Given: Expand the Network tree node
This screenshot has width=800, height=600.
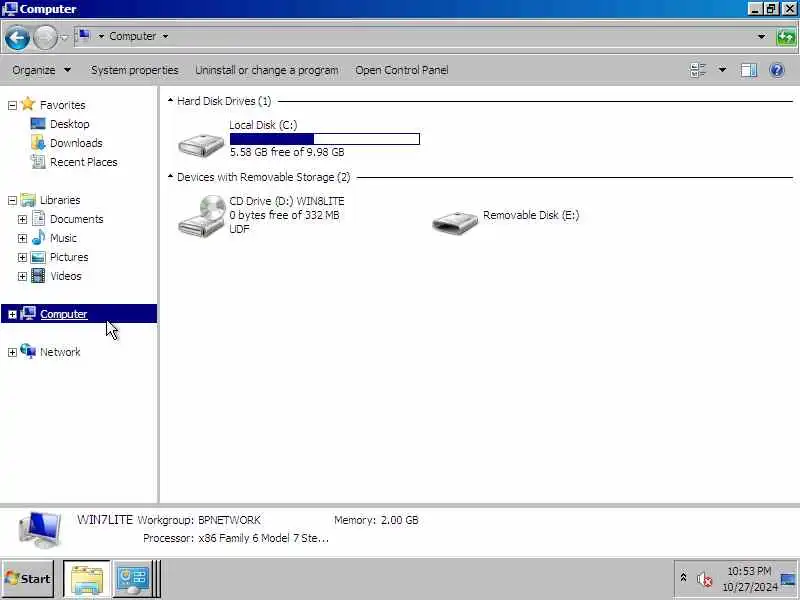Looking at the screenshot, I should point(12,353).
